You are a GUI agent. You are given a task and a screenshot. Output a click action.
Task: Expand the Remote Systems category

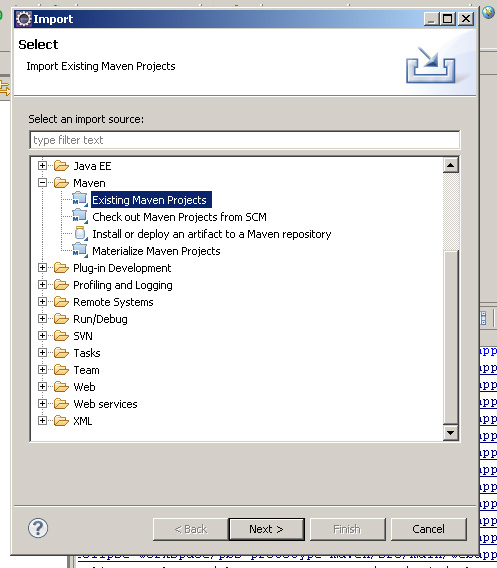point(42,301)
